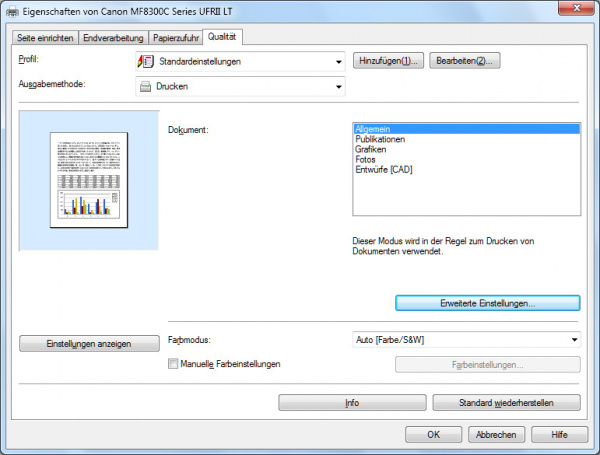Expand the Ausgabemethode dropdown
Viewport: 600px width, 455px height.
click(x=340, y=86)
